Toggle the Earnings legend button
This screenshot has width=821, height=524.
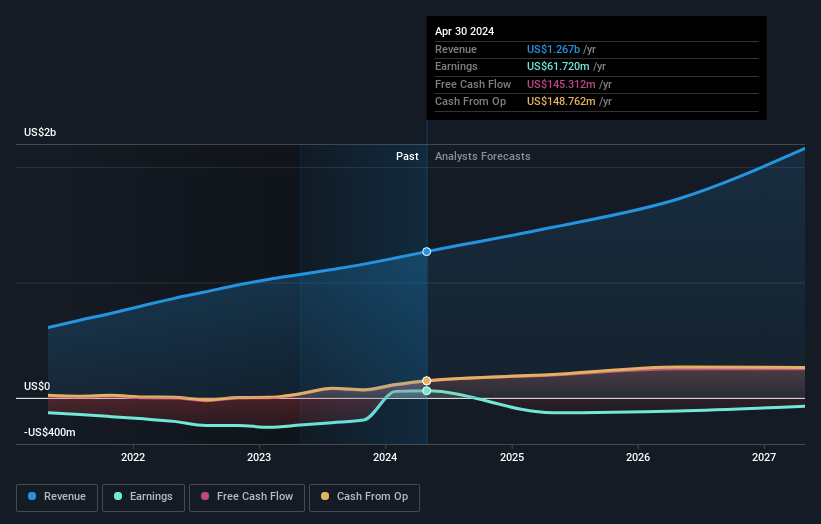pyautogui.click(x=143, y=497)
